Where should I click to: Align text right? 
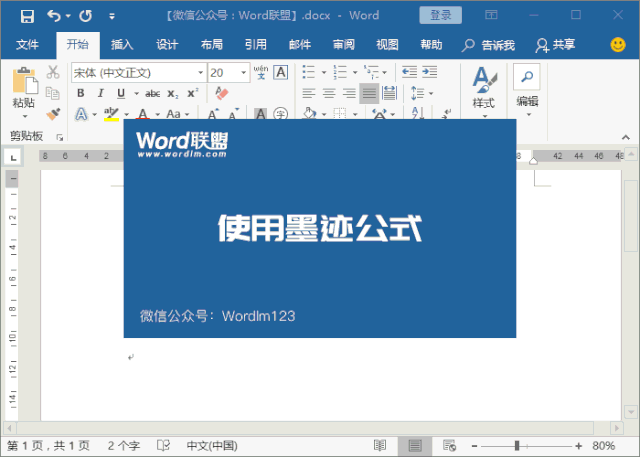click(x=349, y=93)
